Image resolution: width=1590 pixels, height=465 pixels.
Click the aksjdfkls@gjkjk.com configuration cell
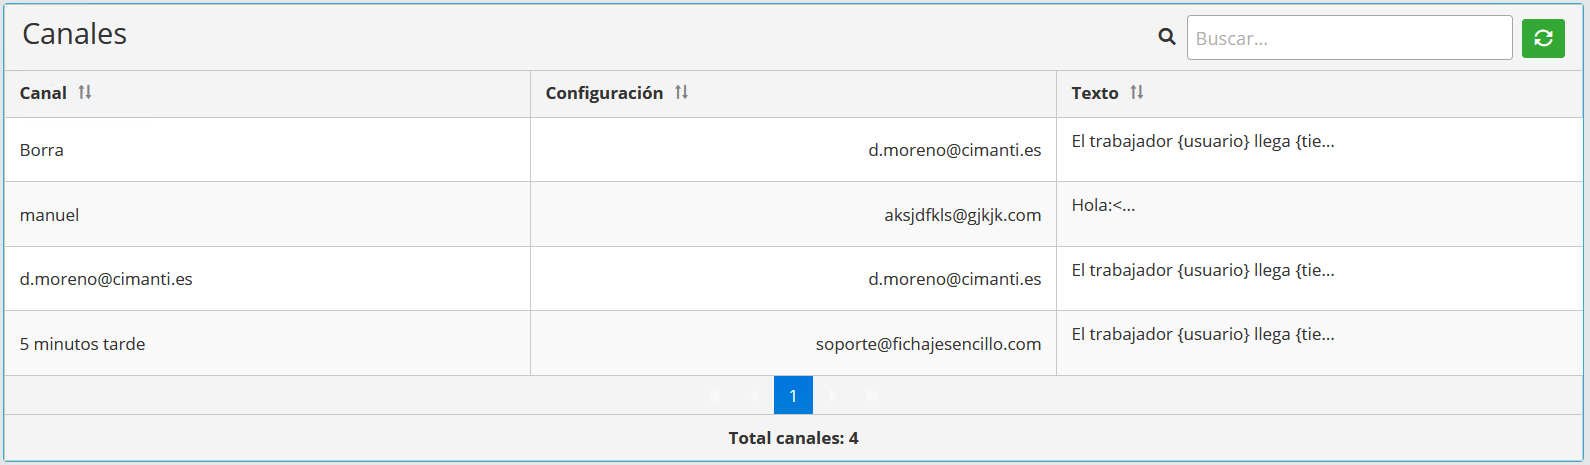click(x=962, y=215)
